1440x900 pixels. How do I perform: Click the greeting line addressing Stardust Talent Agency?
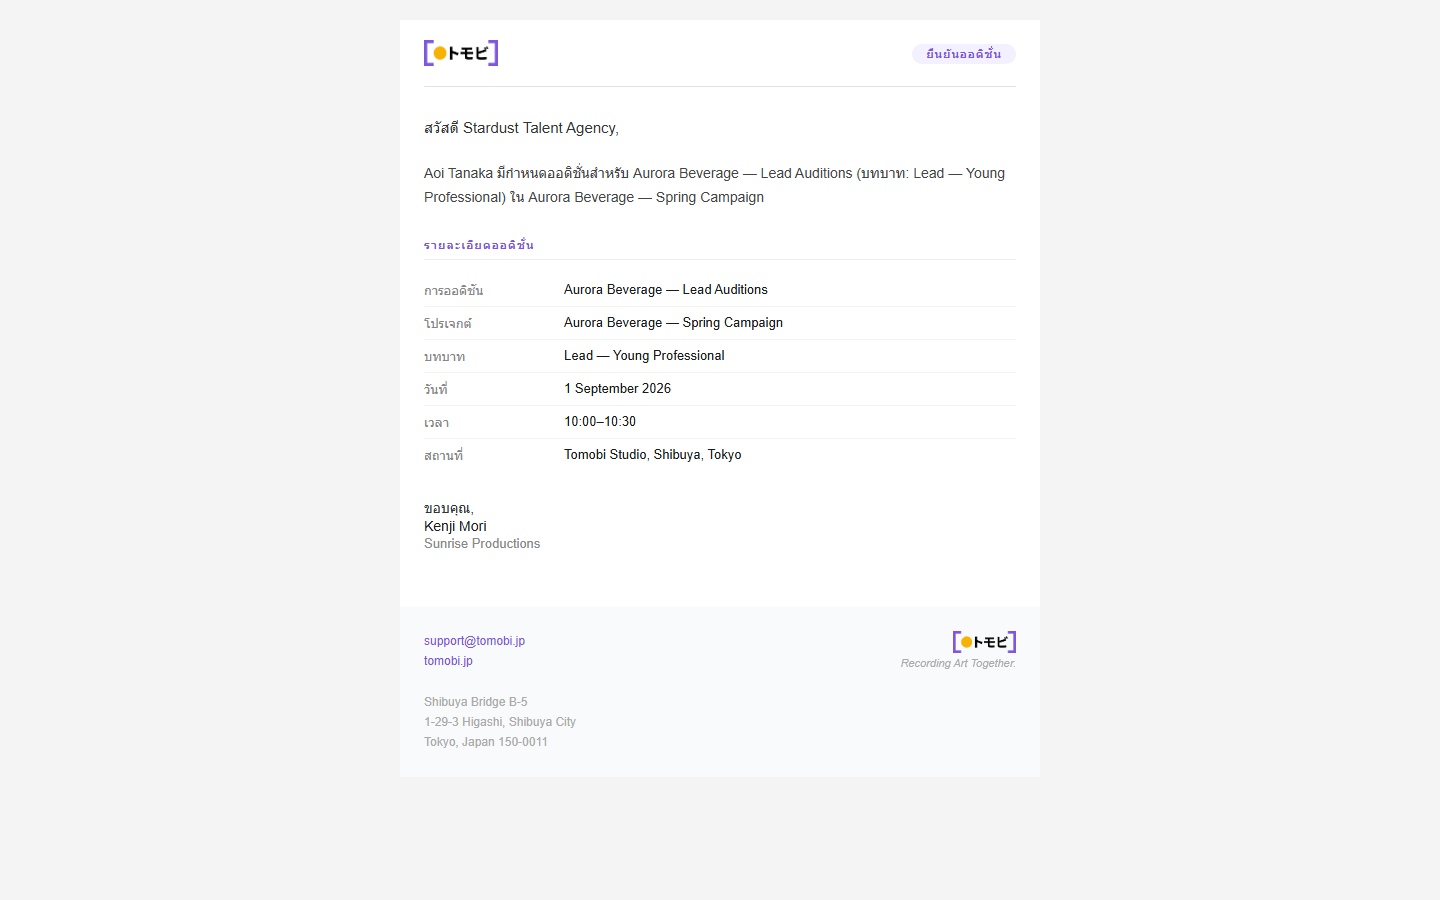[x=521, y=128]
